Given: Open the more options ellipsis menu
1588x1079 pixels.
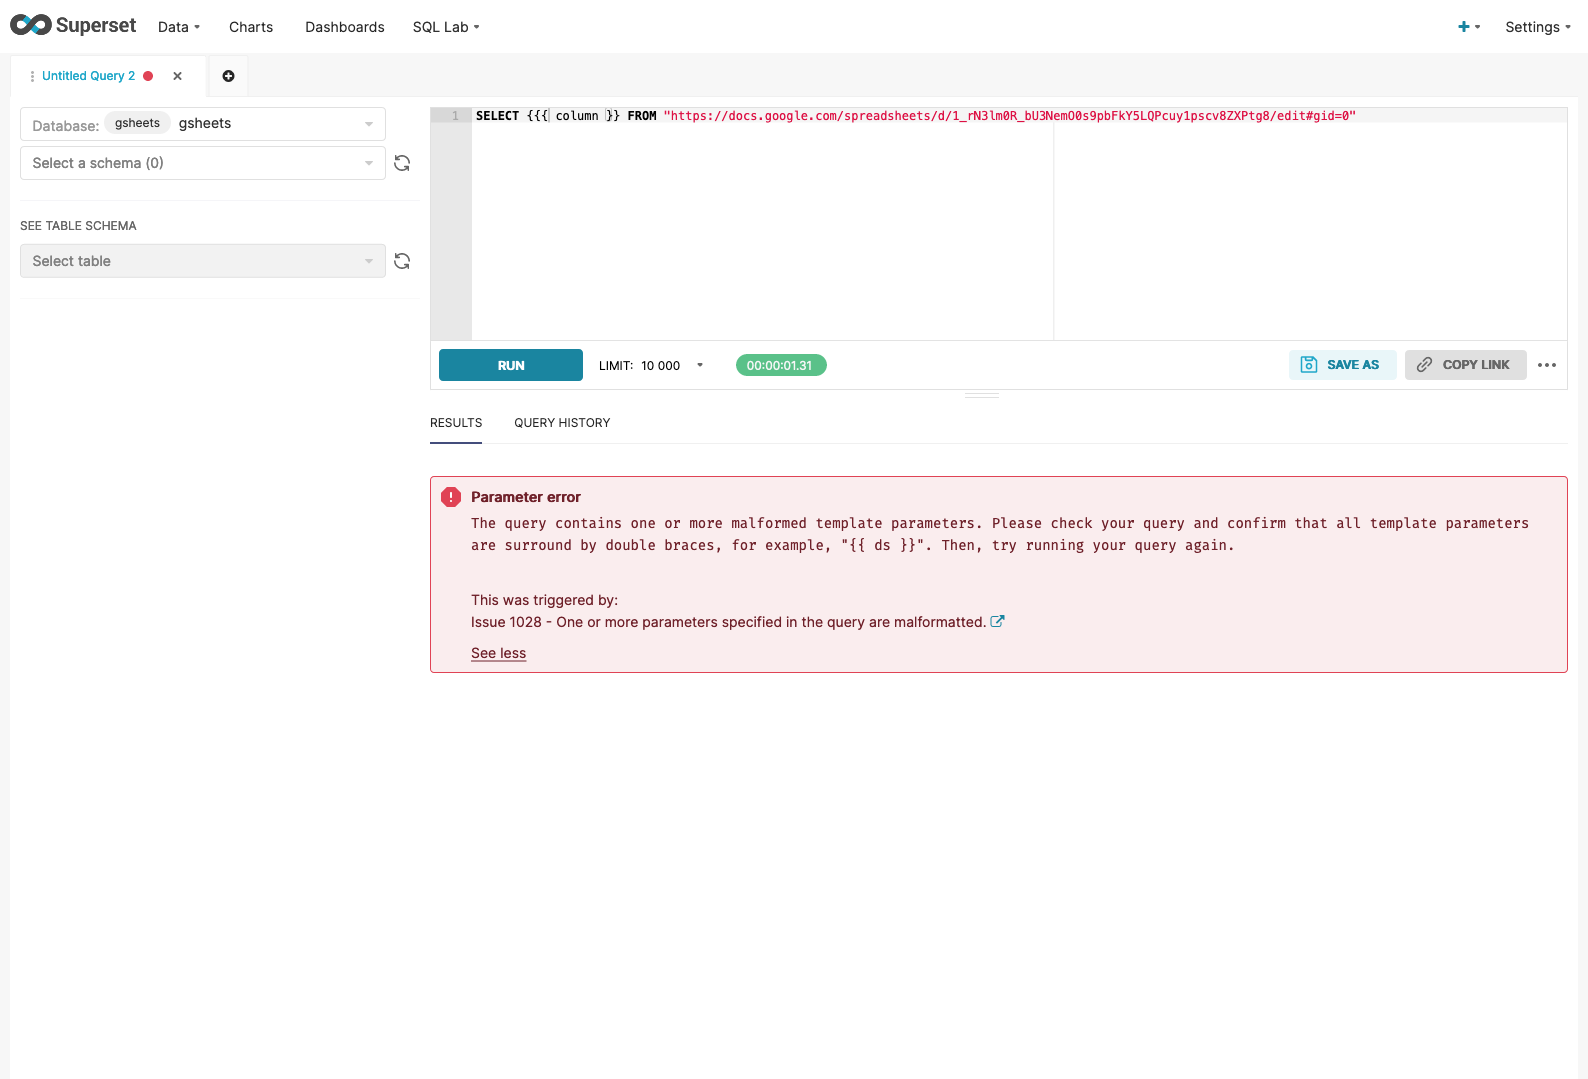Looking at the screenshot, I should (x=1547, y=365).
